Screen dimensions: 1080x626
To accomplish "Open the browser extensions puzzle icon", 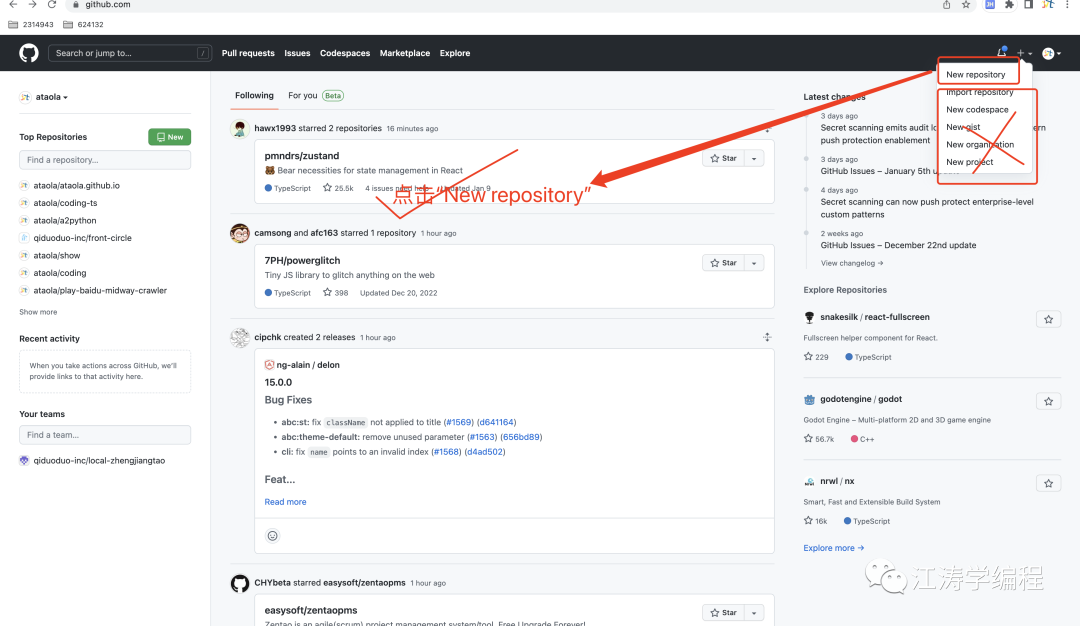I will 1009,5.
